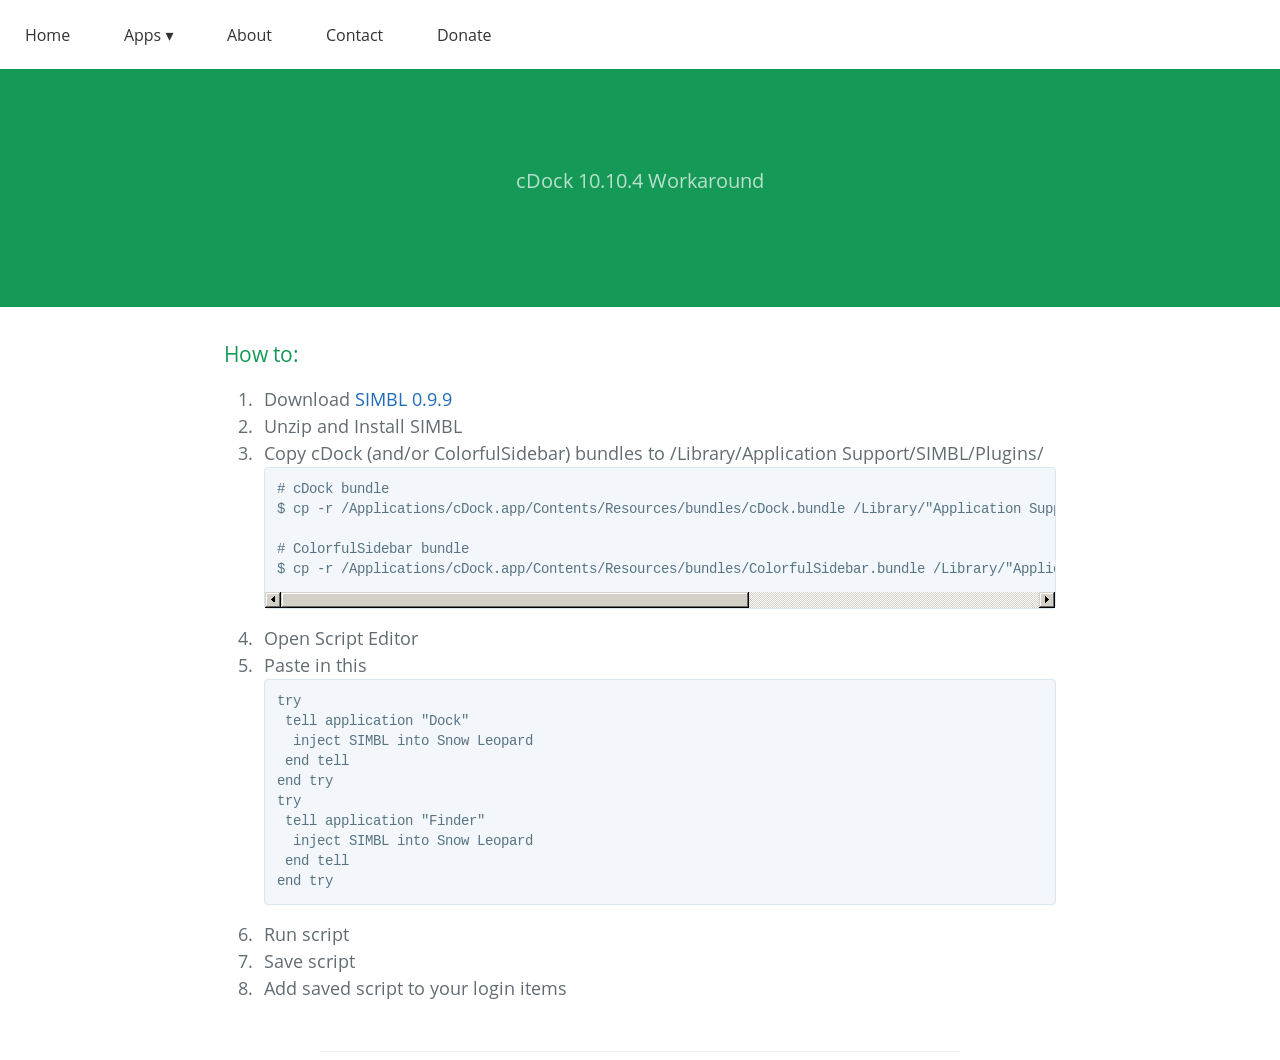Open the About page

pyautogui.click(x=249, y=35)
